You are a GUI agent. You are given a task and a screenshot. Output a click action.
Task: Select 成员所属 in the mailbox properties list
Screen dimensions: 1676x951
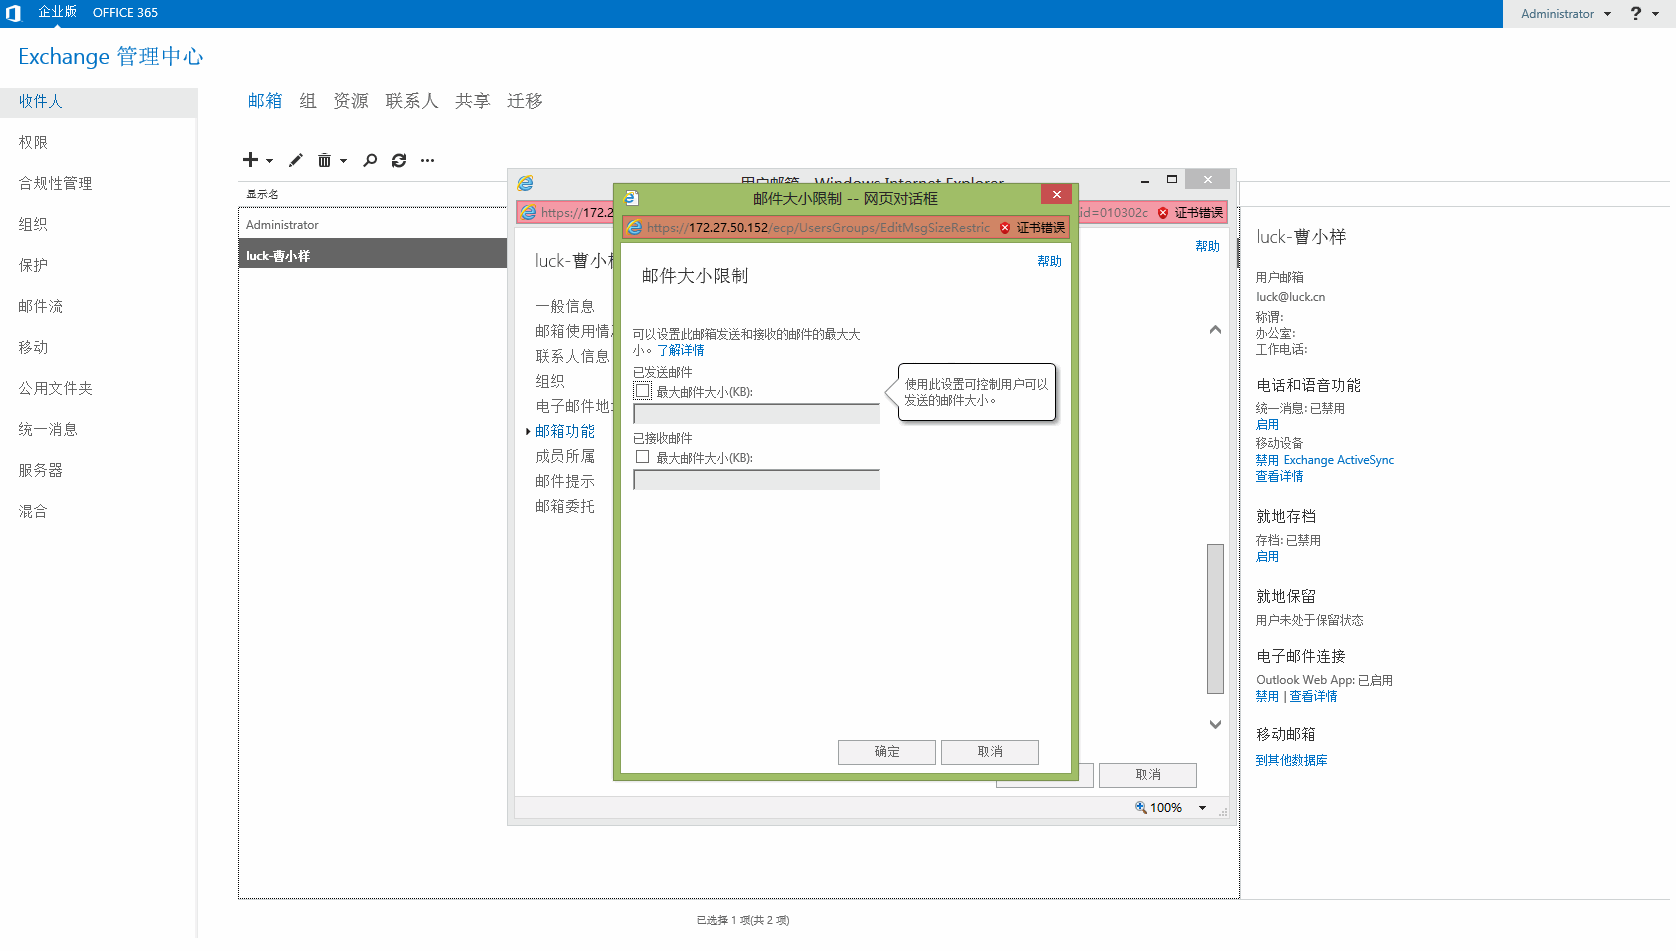(565, 456)
